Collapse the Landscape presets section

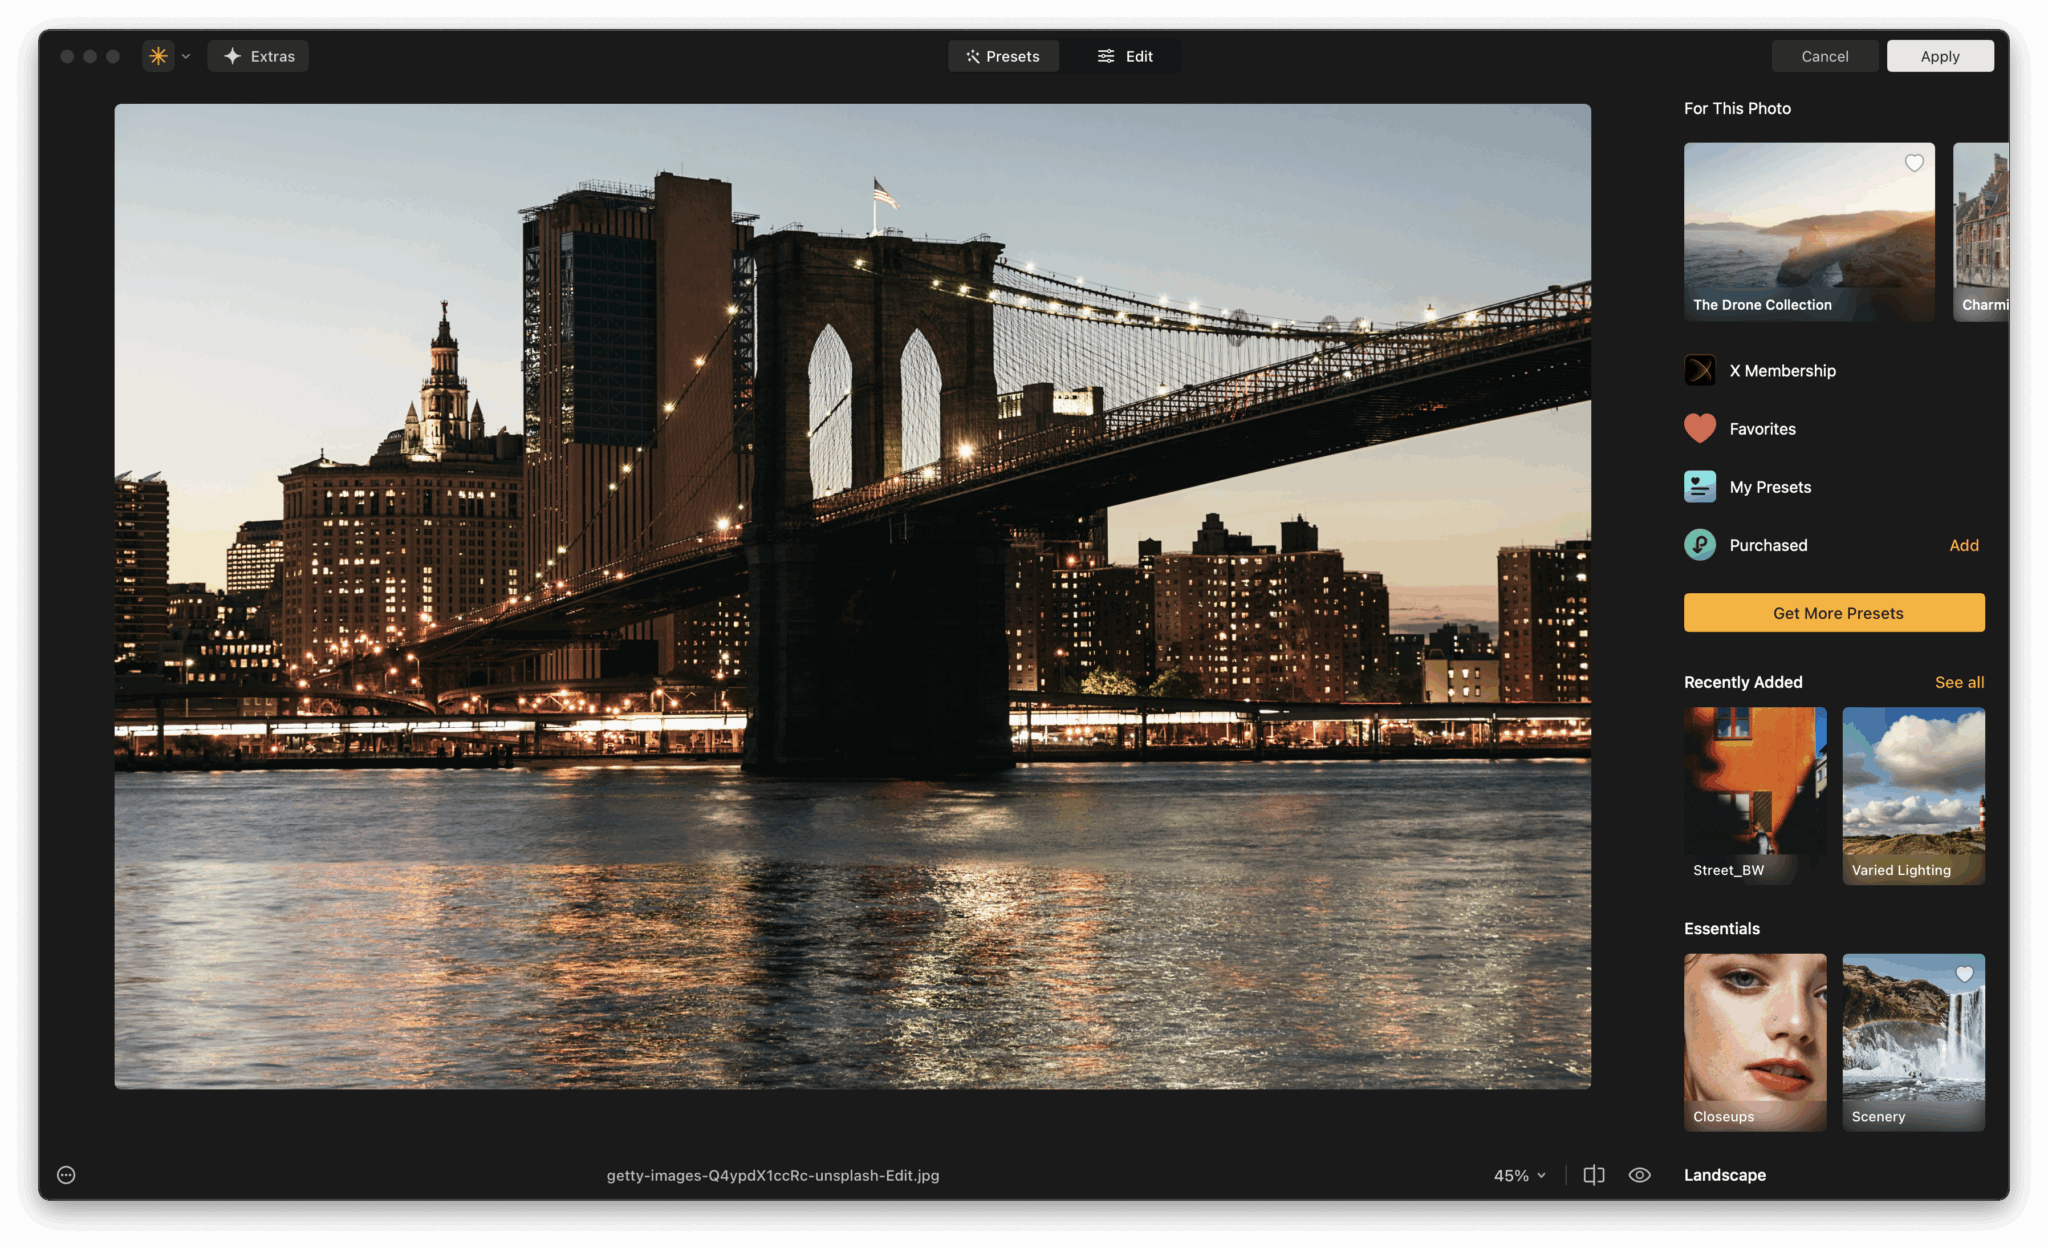(x=1724, y=1175)
